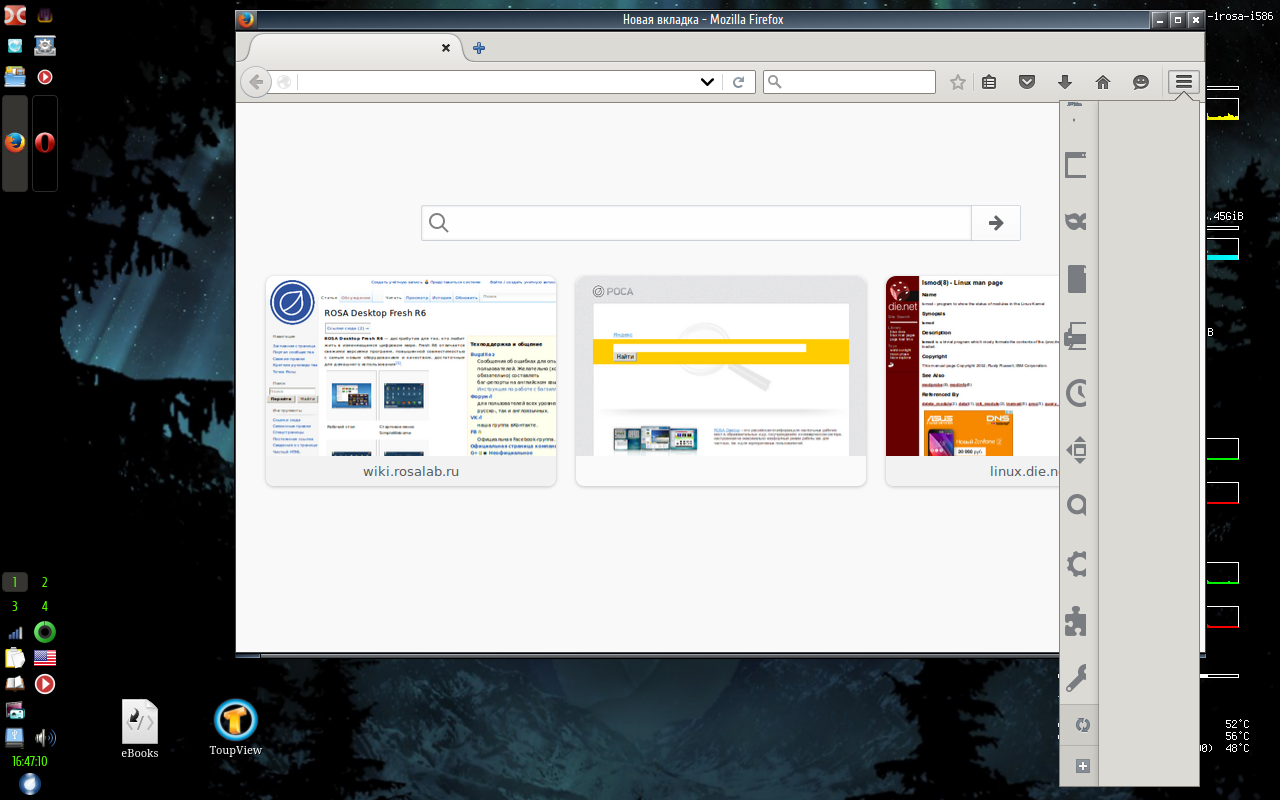Expand the URL bar history dropdown arrow

coord(707,83)
